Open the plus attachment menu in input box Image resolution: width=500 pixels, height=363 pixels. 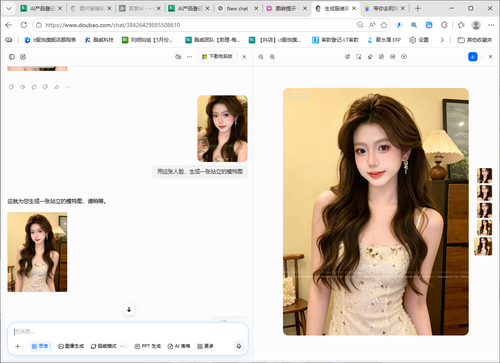[x=18, y=346]
